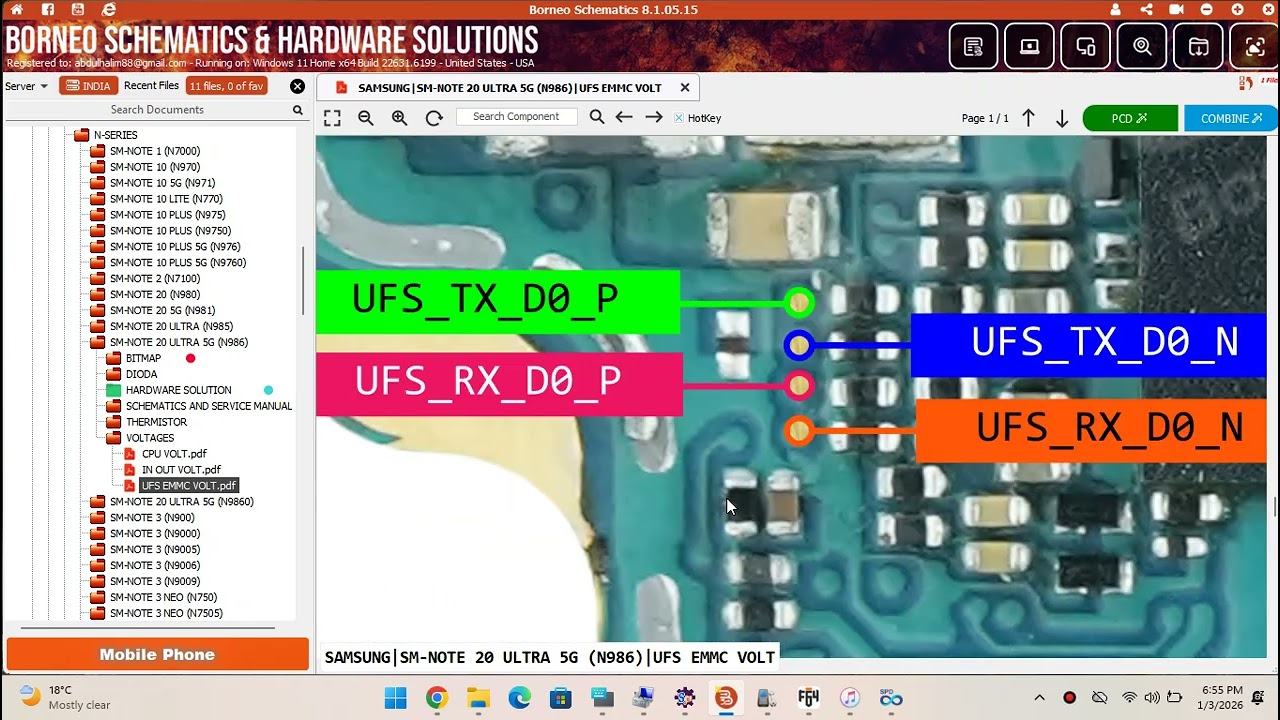This screenshot has width=1280, height=720.
Task: Click the document tree vertical scrollbar
Action: click(302, 280)
